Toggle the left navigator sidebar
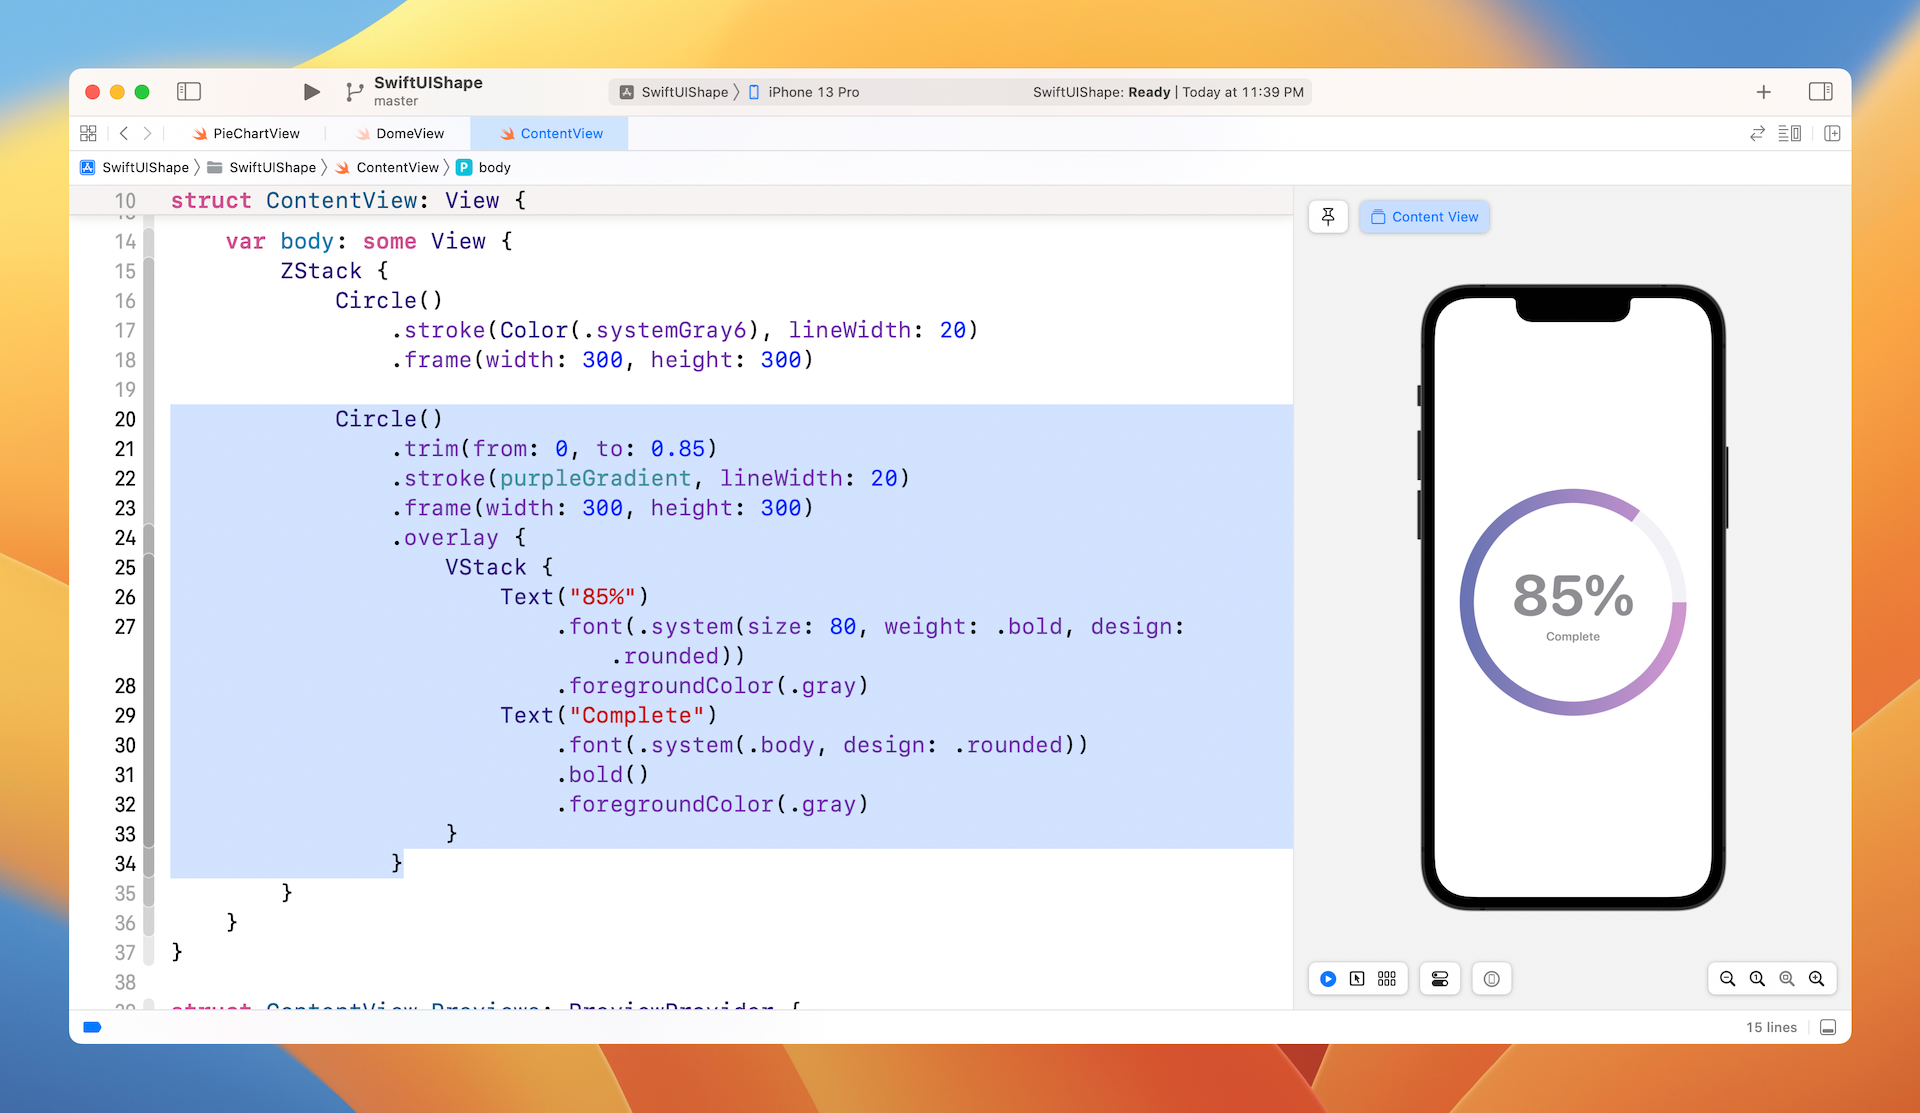1920x1113 pixels. point(189,92)
